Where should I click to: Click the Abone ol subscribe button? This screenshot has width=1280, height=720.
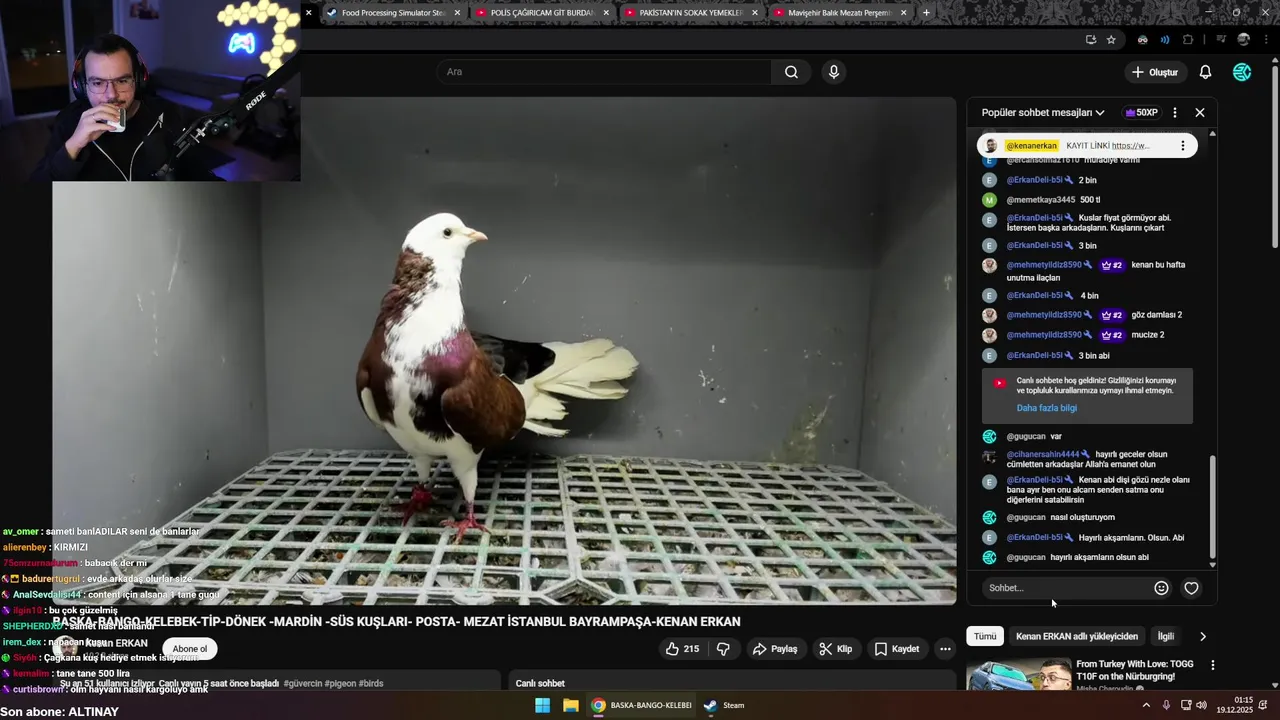click(x=190, y=649)
